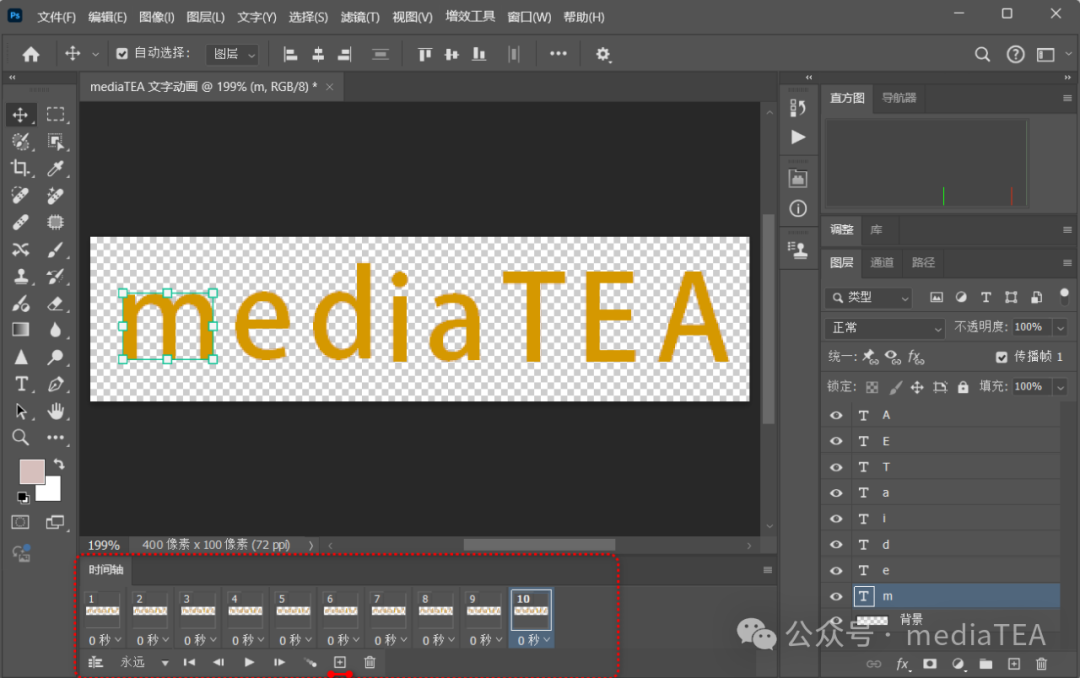This screenshot has height=678, width=1080.
Task: Open the timeline panel menu
Action: (767, 571)
